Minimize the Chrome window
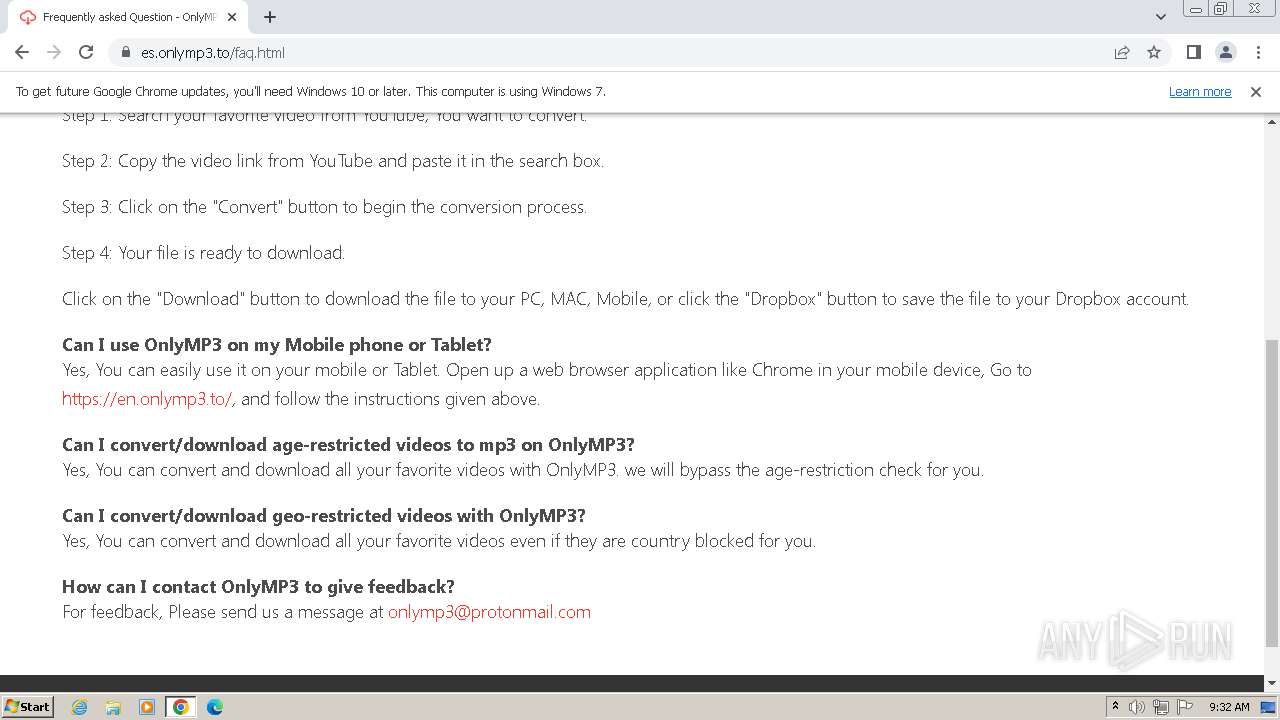 point(1195,9)
